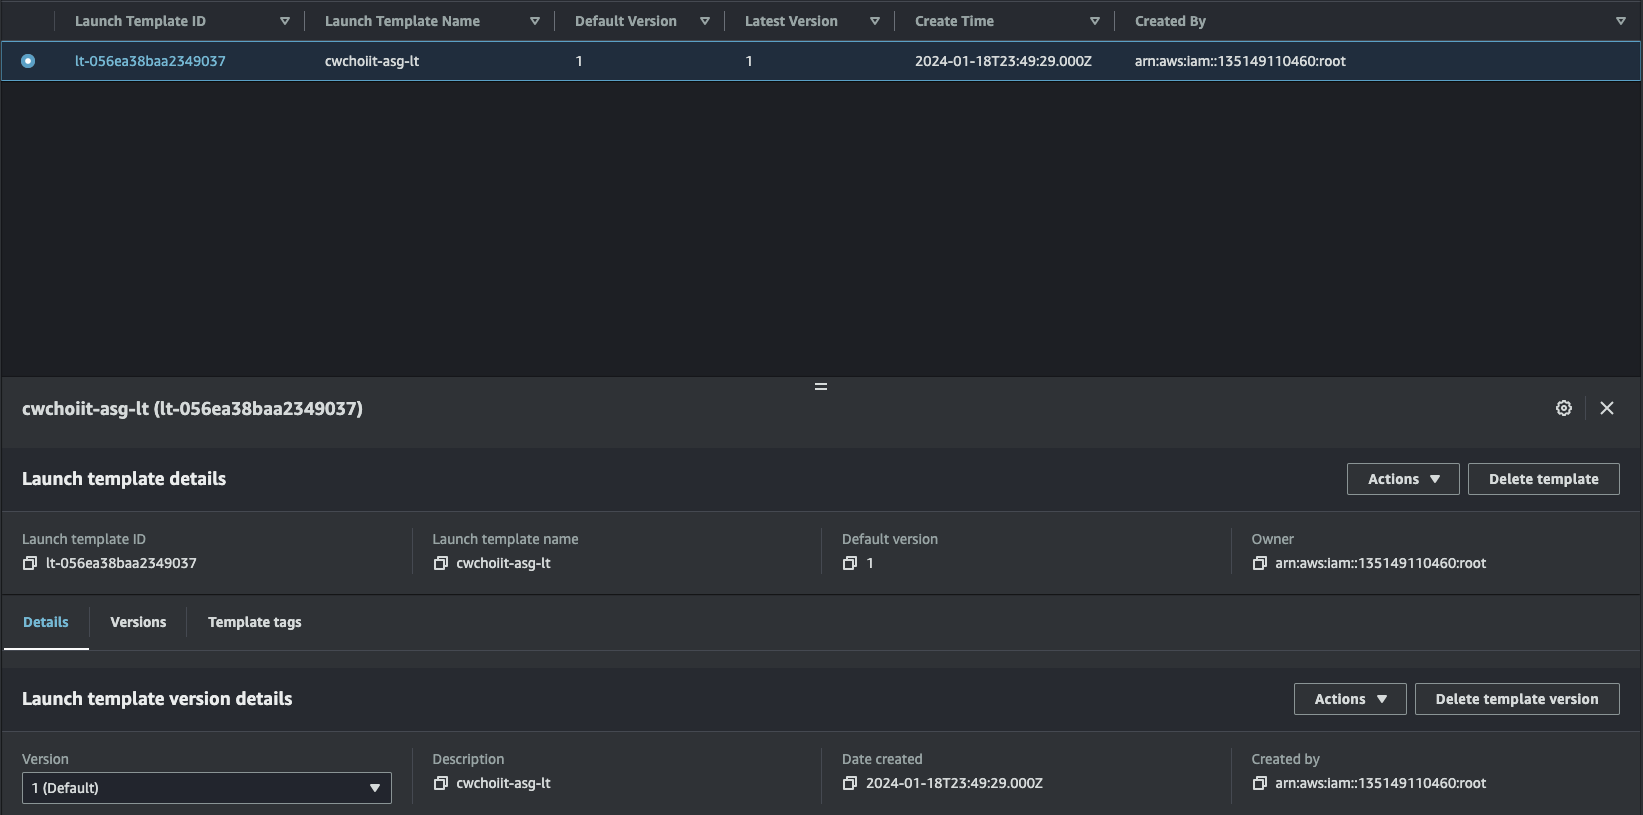Sort by Create Time column arrow
The image size is (1643, 815).
tap(1095, 21)
